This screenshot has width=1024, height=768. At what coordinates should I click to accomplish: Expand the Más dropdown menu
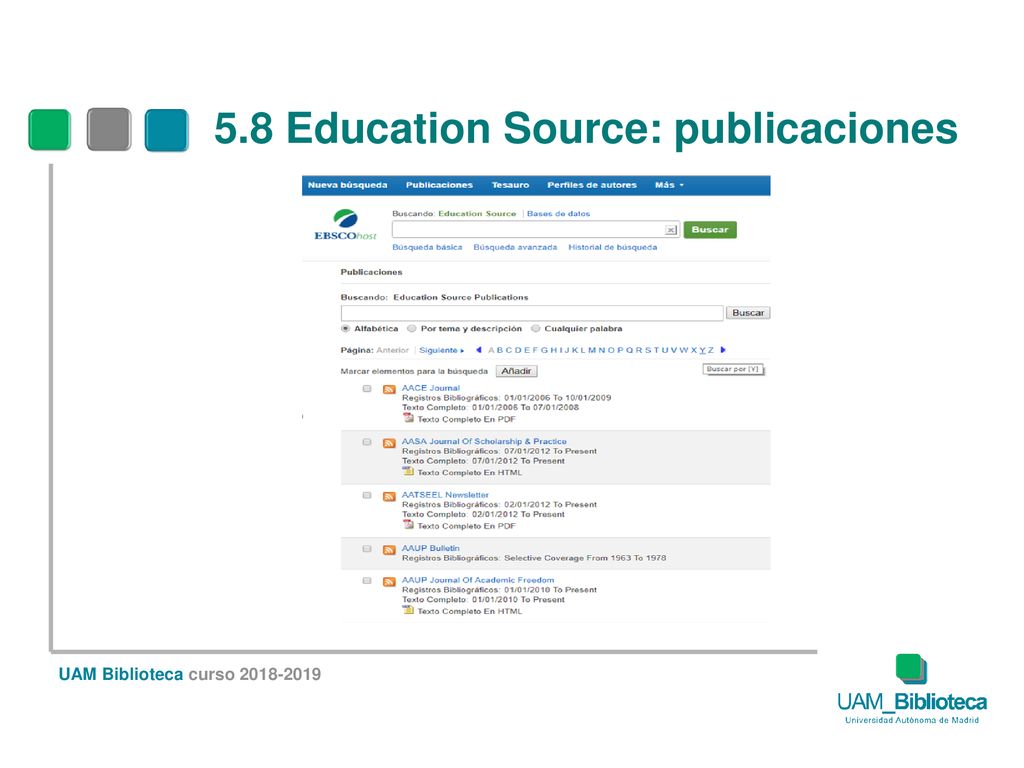[x=669, y=185]
